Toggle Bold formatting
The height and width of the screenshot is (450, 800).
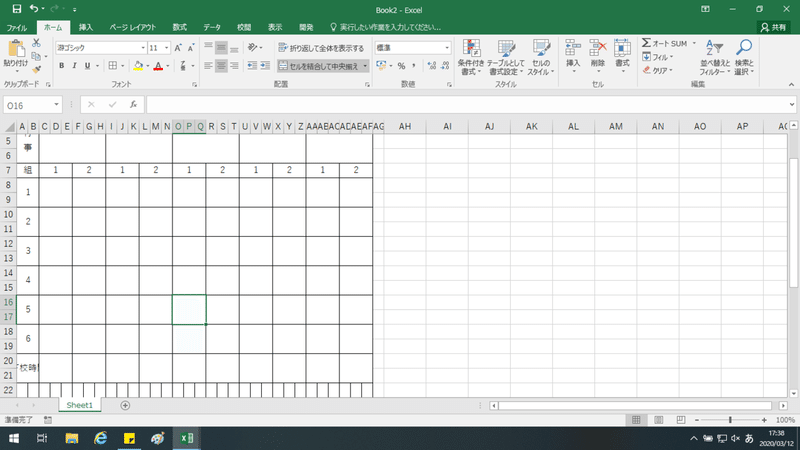(x=62, y=66)
